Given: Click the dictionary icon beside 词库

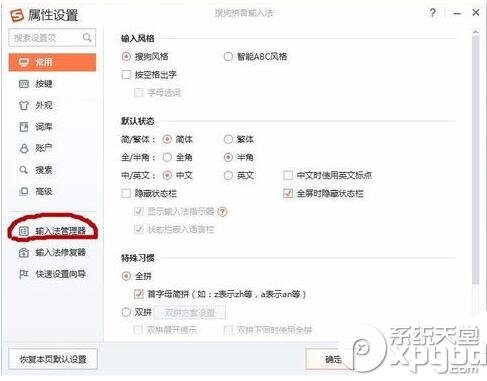Looking at the screenshot, I should (24, 127).
